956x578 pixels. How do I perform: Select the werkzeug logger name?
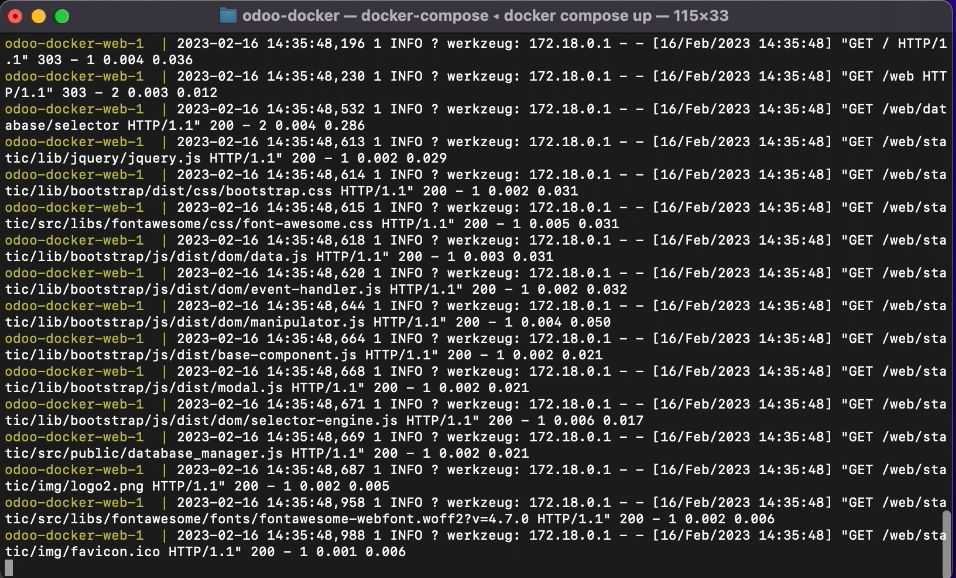[479, 43]
